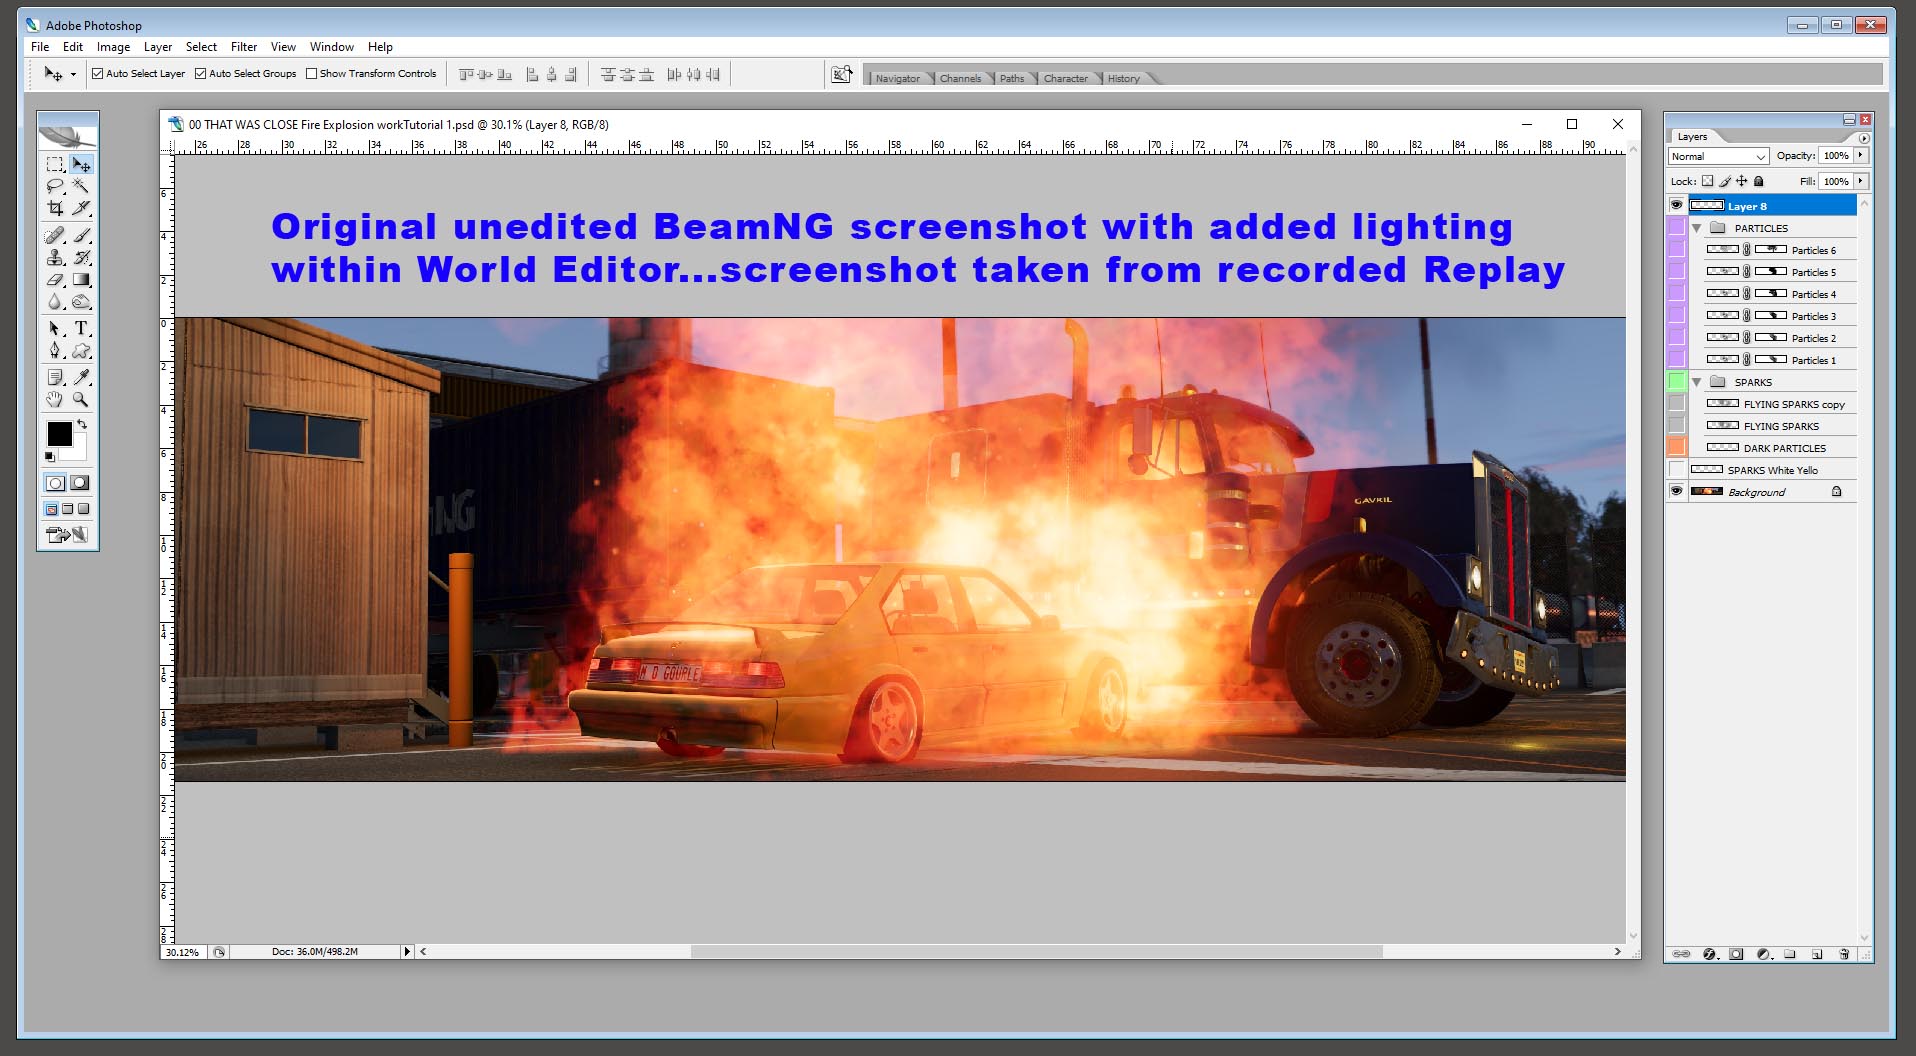This screenshot has height=1056, width=1916.
Task: Open Move tool preset picker arrow
Action: (x=73, y=74)
